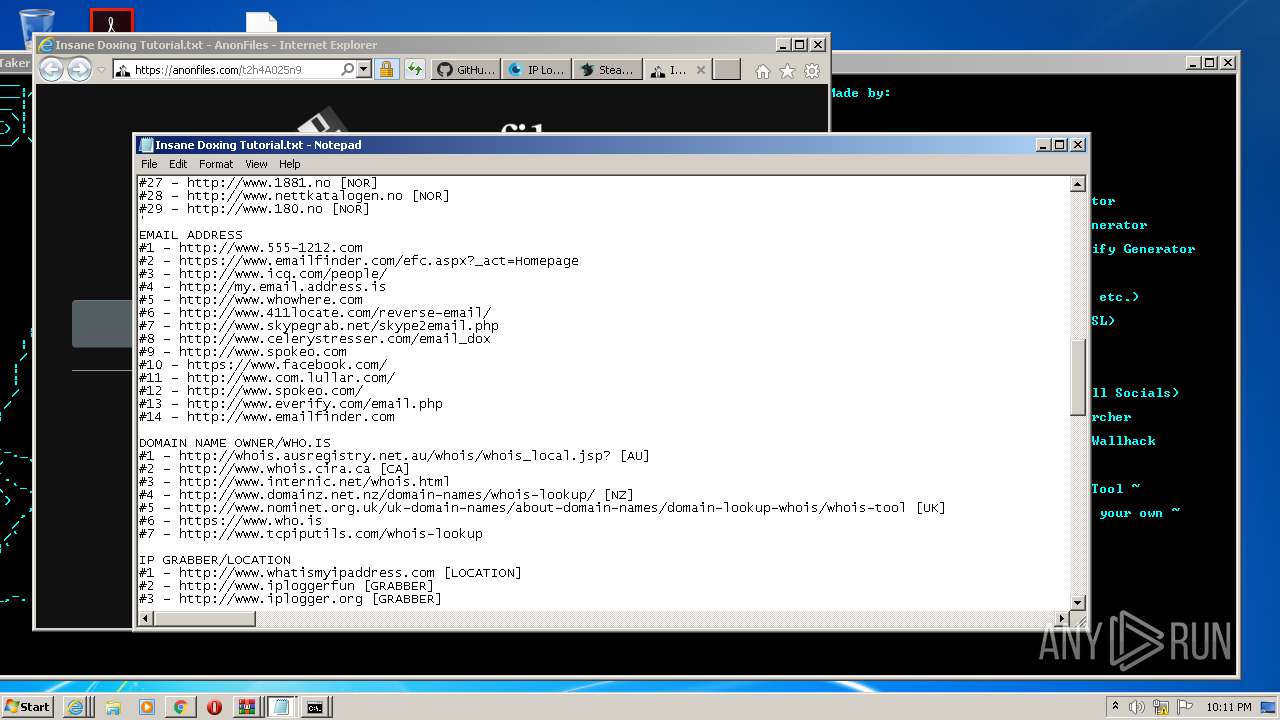Viewport: 1280px width, 720px height.
Task: Open Chrome from the taskbar
Action: click(180, 707)
